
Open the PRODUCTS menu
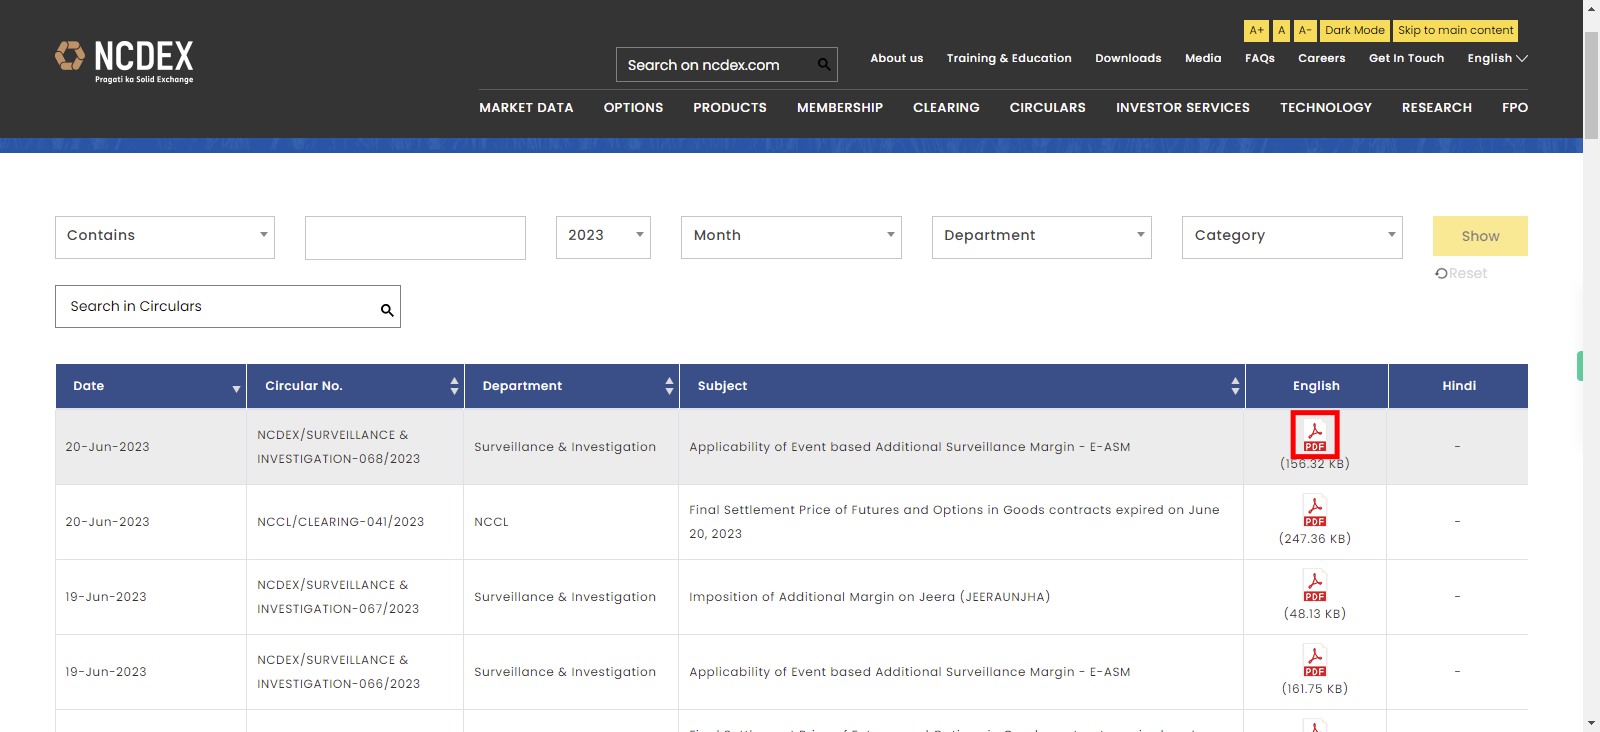point(730,108)
